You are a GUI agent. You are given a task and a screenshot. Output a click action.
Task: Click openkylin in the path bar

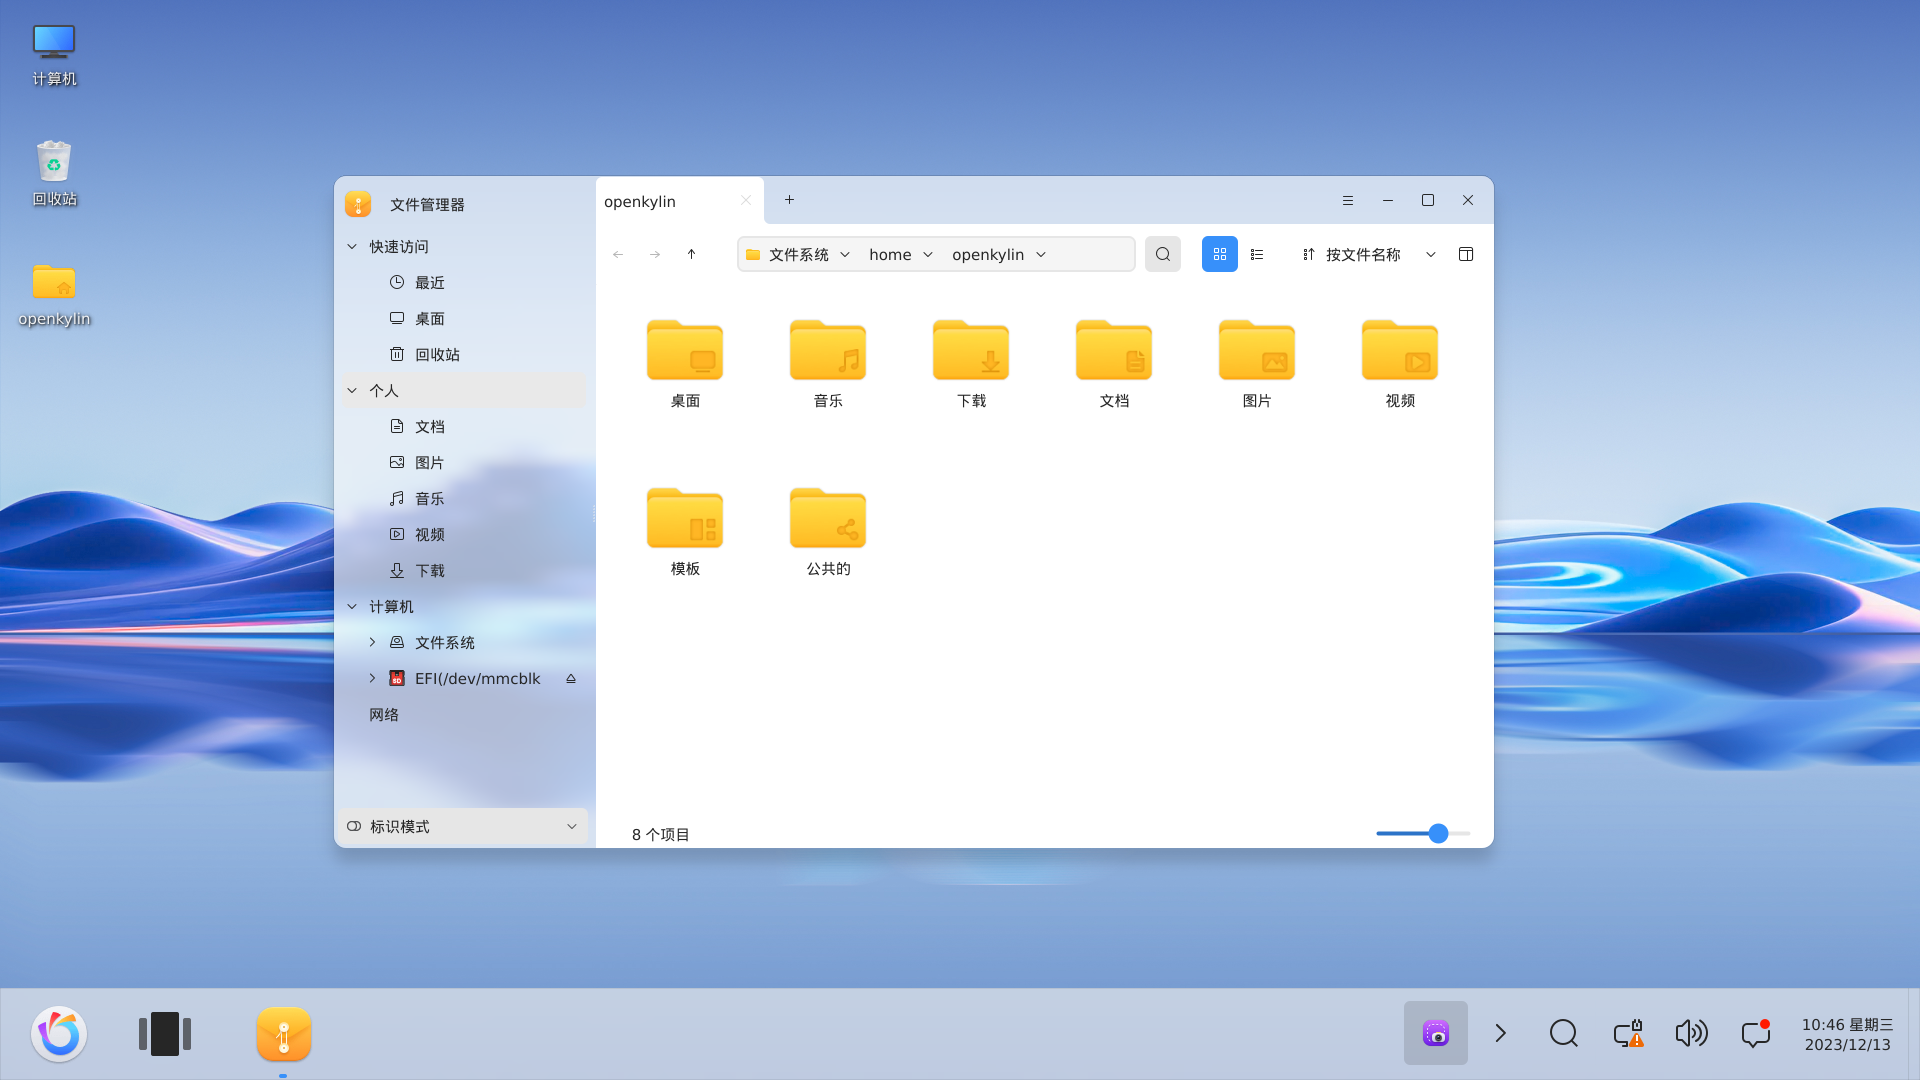tap(988, 255)
